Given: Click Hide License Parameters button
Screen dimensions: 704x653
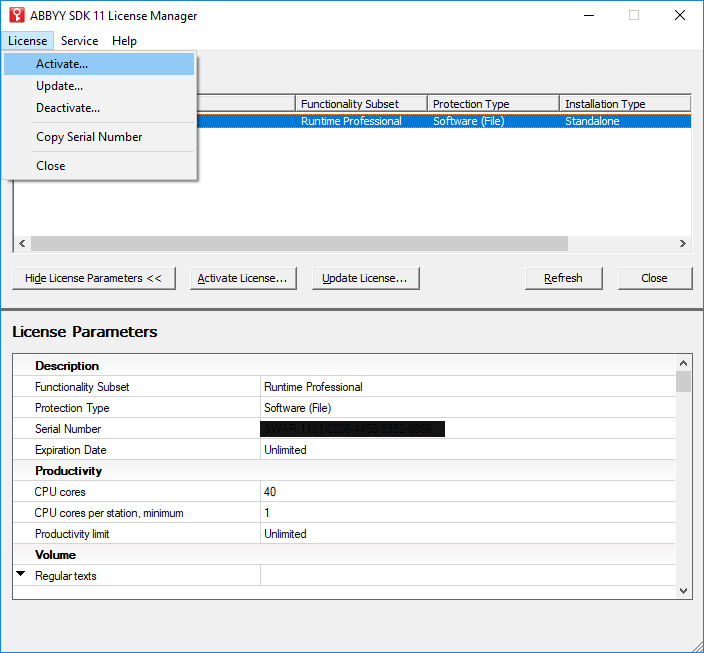Looking at the screenshot, I should pos(94,278).
